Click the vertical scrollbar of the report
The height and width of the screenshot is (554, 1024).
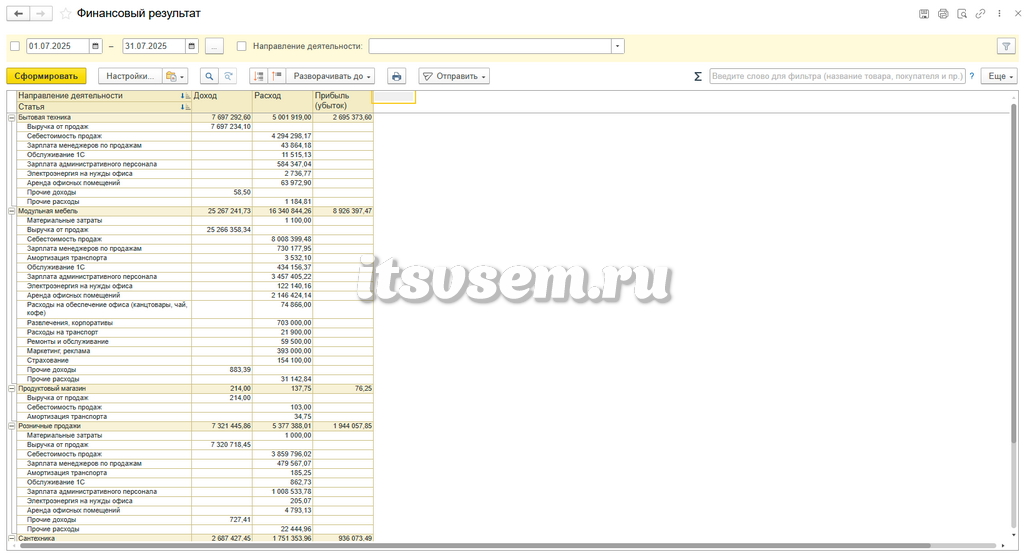tap(1014, 274)
